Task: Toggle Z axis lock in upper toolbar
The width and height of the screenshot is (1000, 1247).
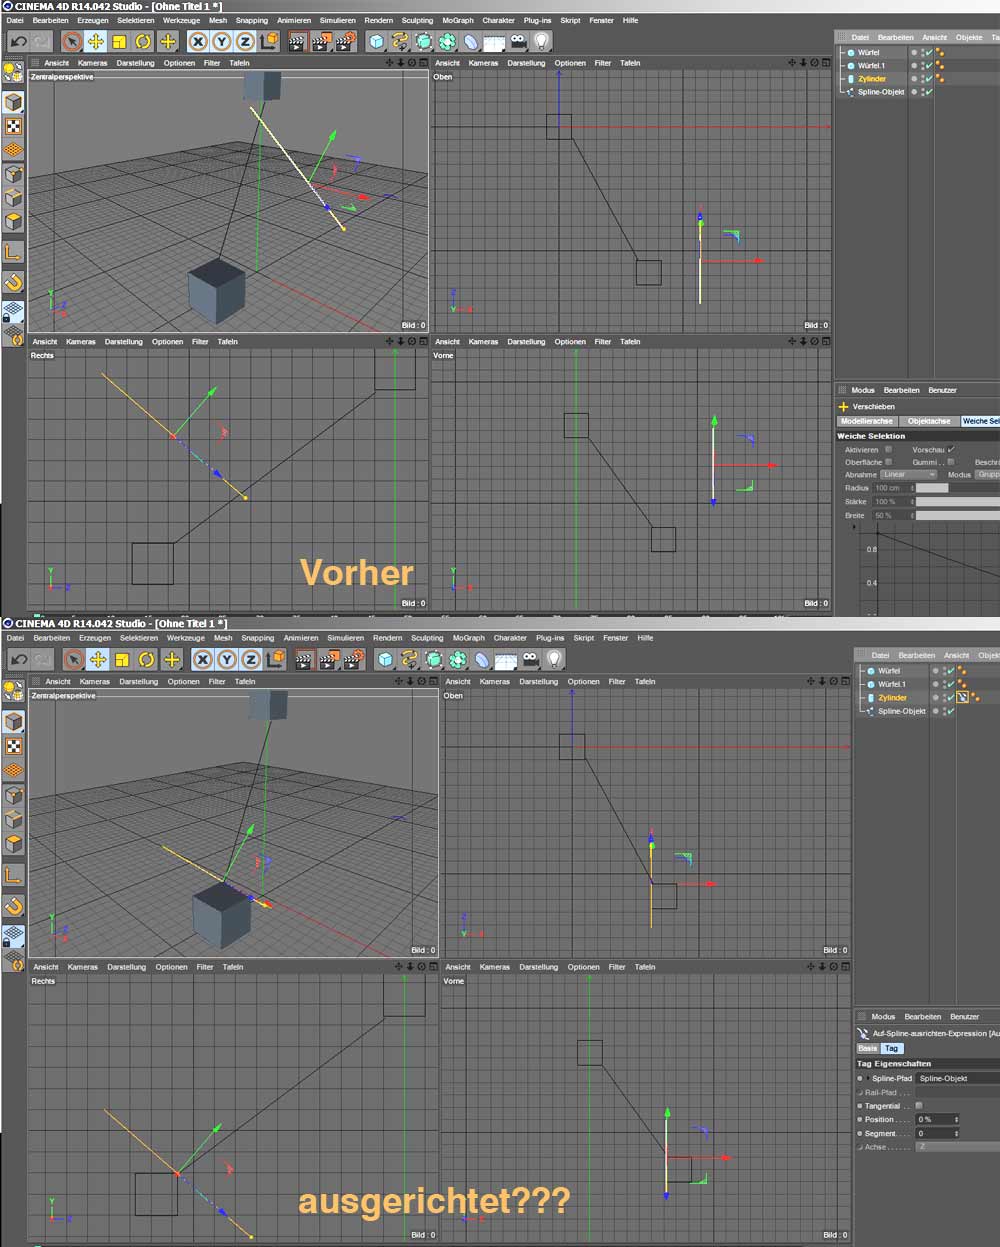Action: pos(246,41)
